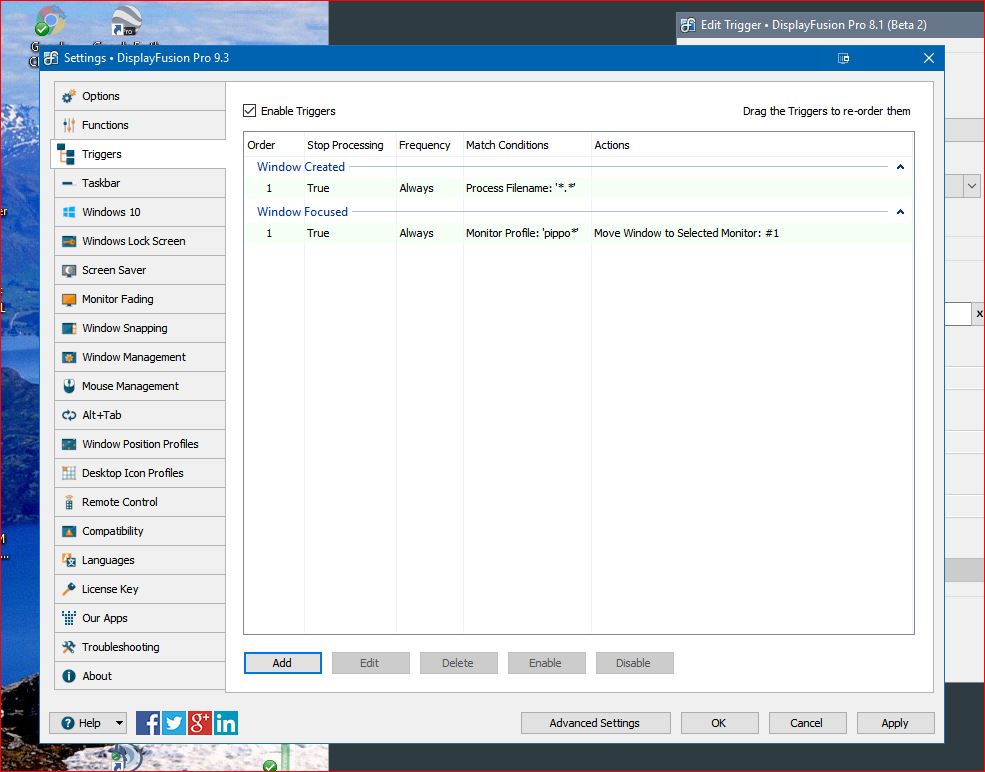Open Advanced Settings

click(x=594, y=723)
